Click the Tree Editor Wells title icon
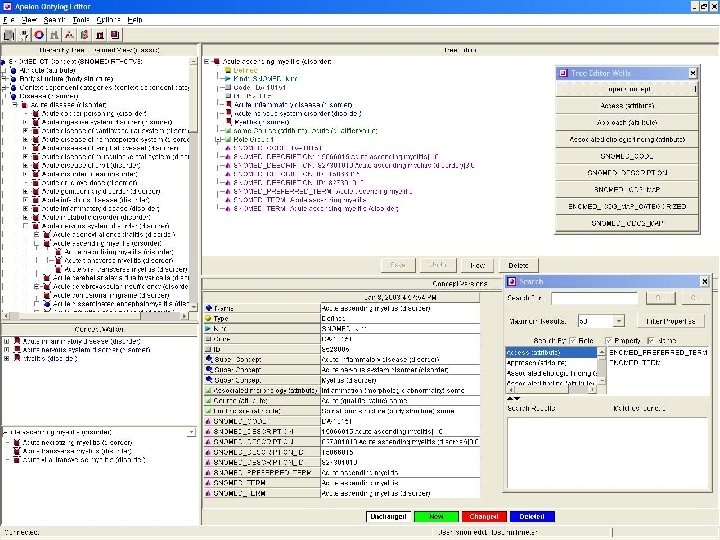 pos(563,73)
